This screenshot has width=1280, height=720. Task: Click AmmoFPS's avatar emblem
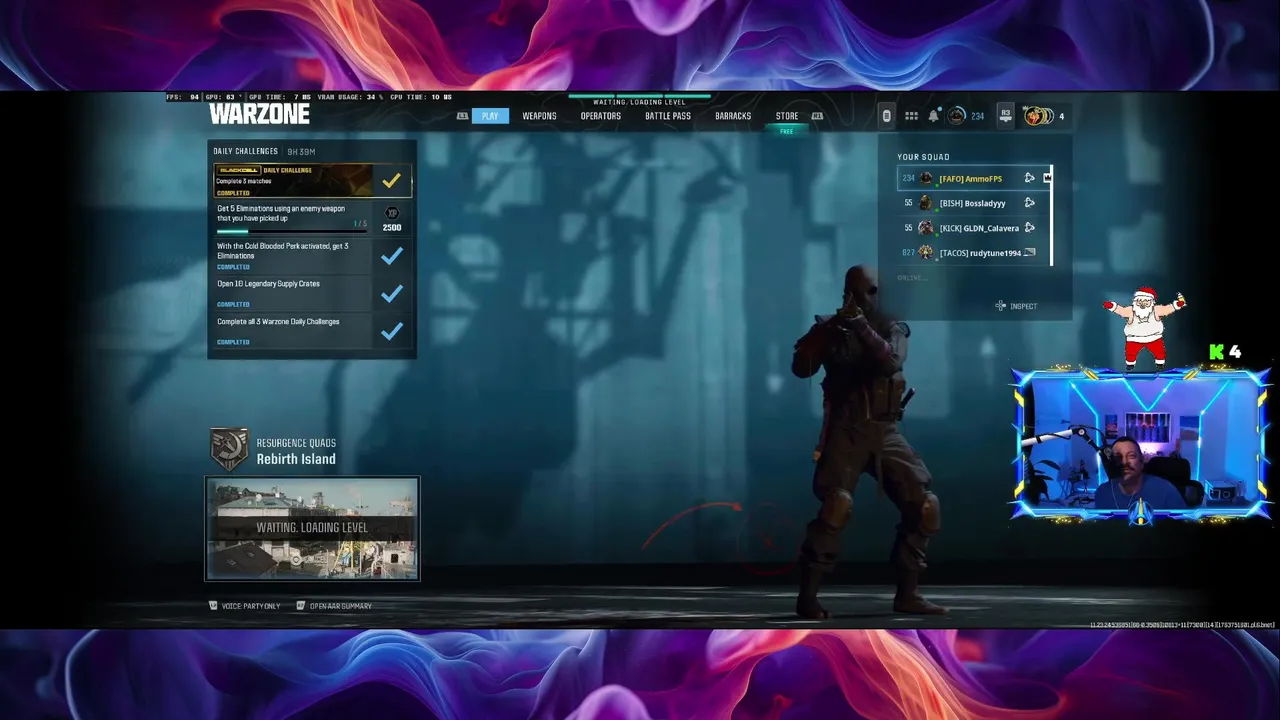tap(926, 178)
